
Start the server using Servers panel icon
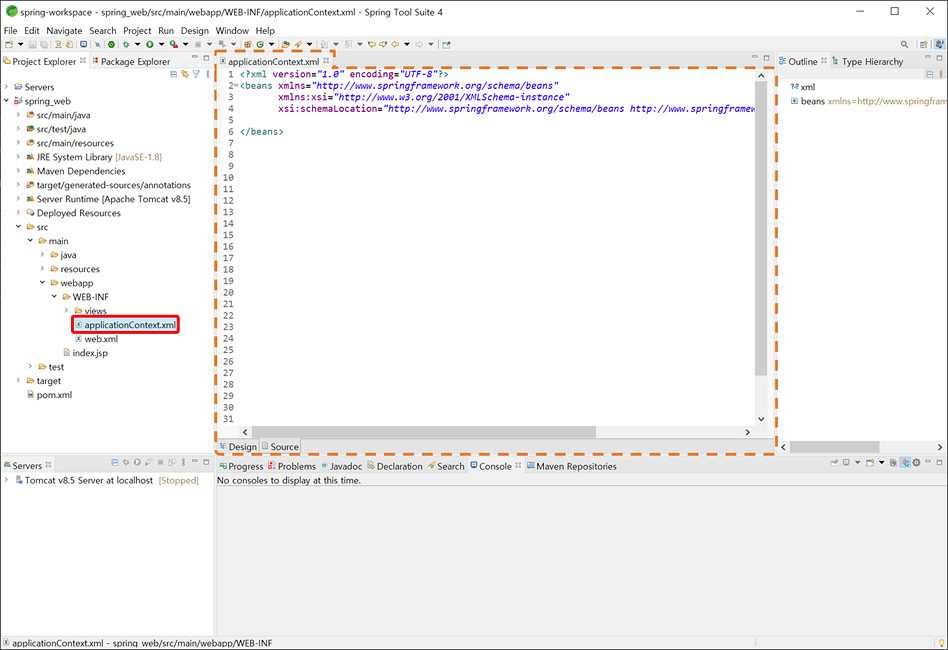pos(137,463)
